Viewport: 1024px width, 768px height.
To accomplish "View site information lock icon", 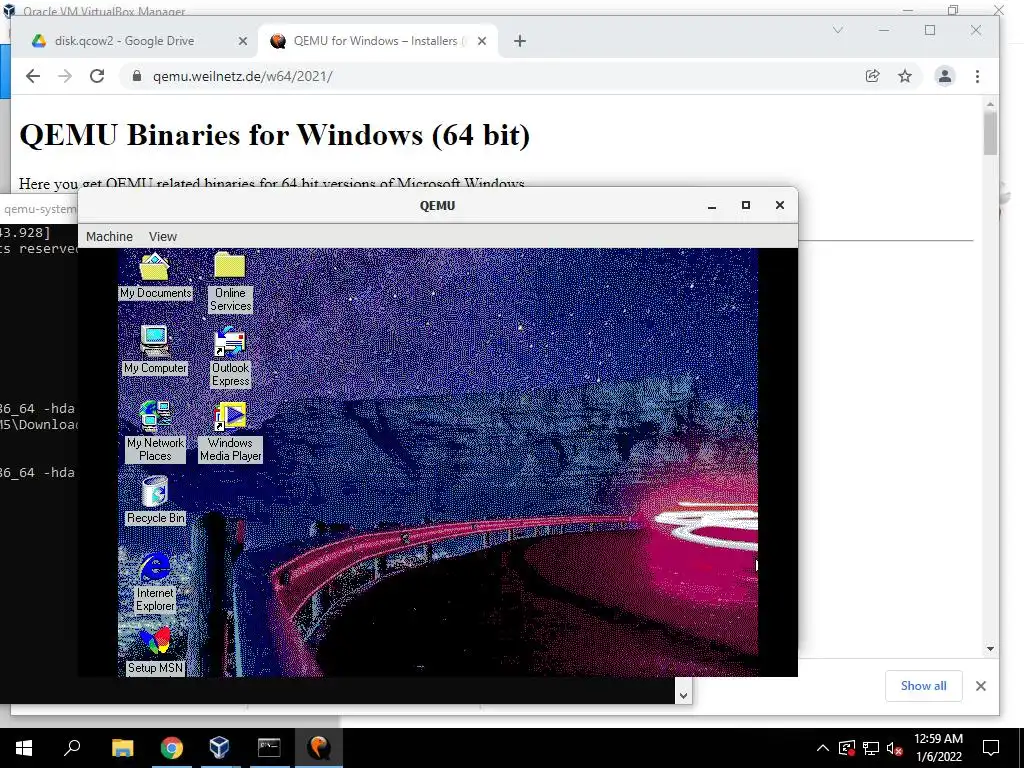I will pyautogui.click(x=136, y=76).
